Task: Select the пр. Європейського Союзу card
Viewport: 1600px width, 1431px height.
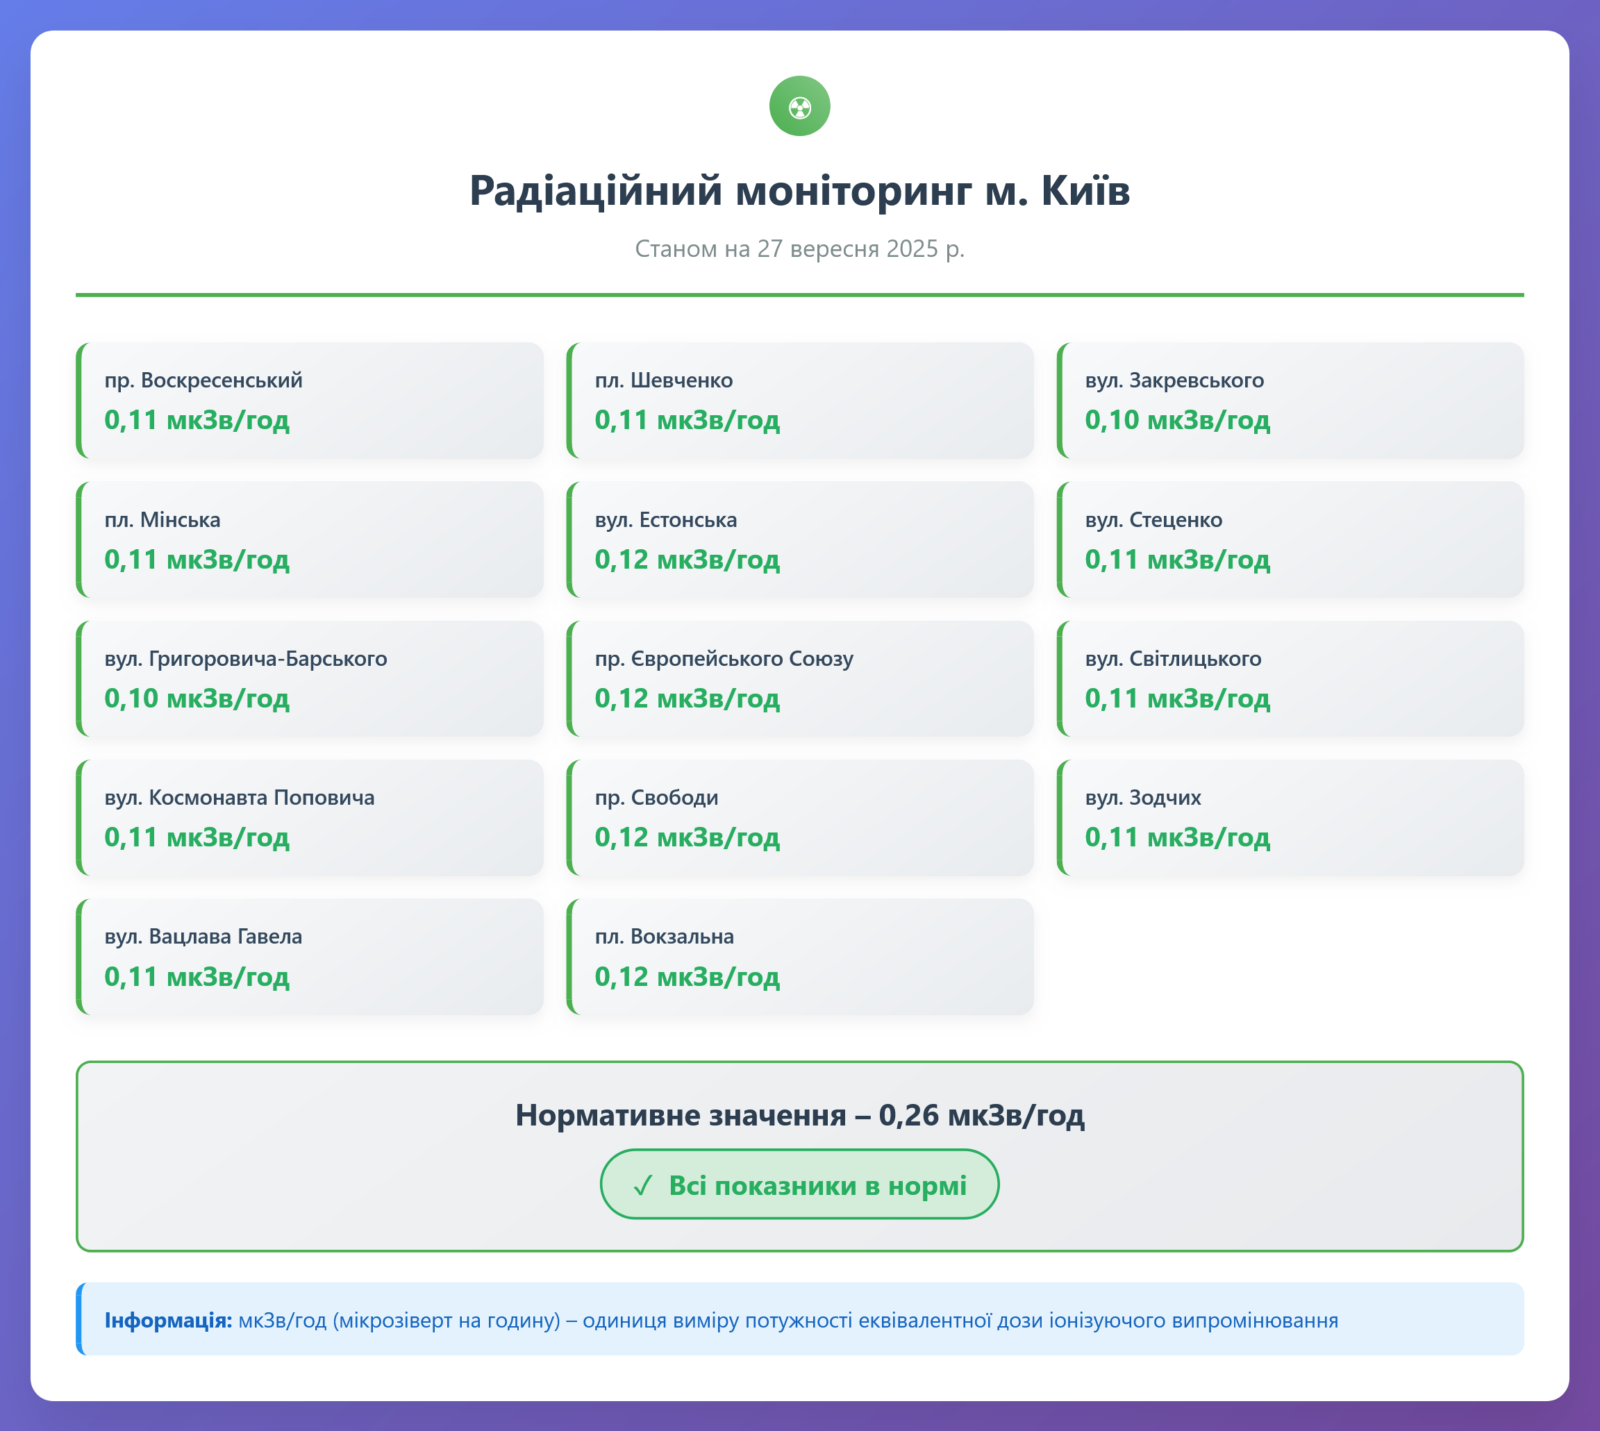Action: coord(800,679)
